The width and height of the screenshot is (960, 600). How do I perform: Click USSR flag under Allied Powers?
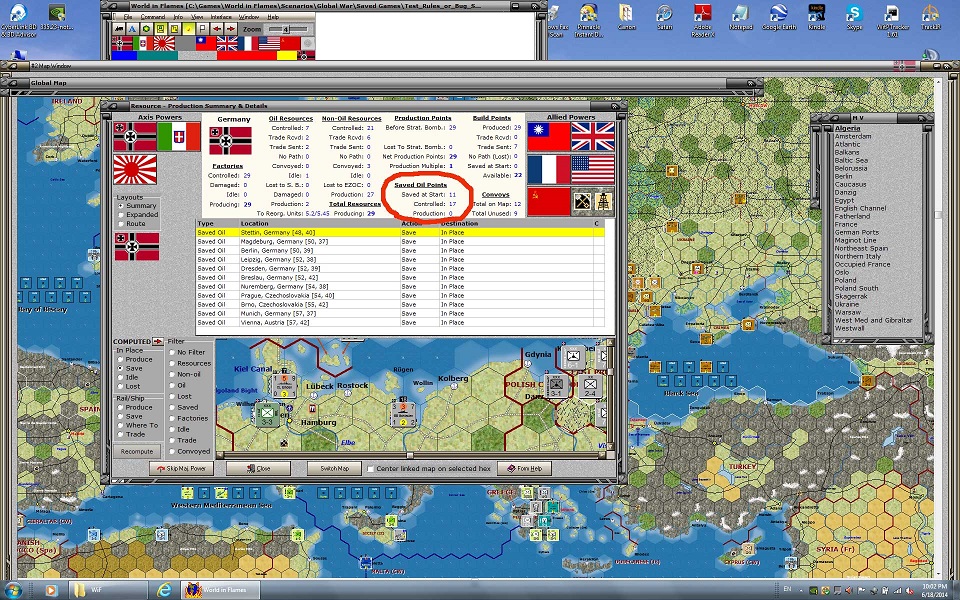pos(549,201)
